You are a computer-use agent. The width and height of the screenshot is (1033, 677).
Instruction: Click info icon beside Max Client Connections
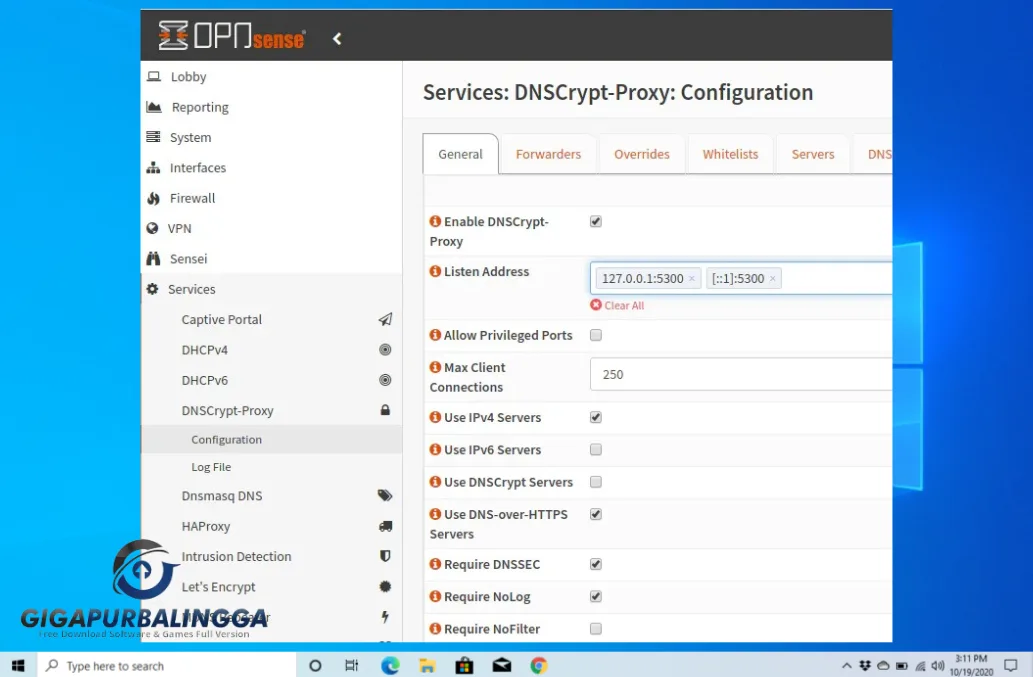(x=435, y=367)
